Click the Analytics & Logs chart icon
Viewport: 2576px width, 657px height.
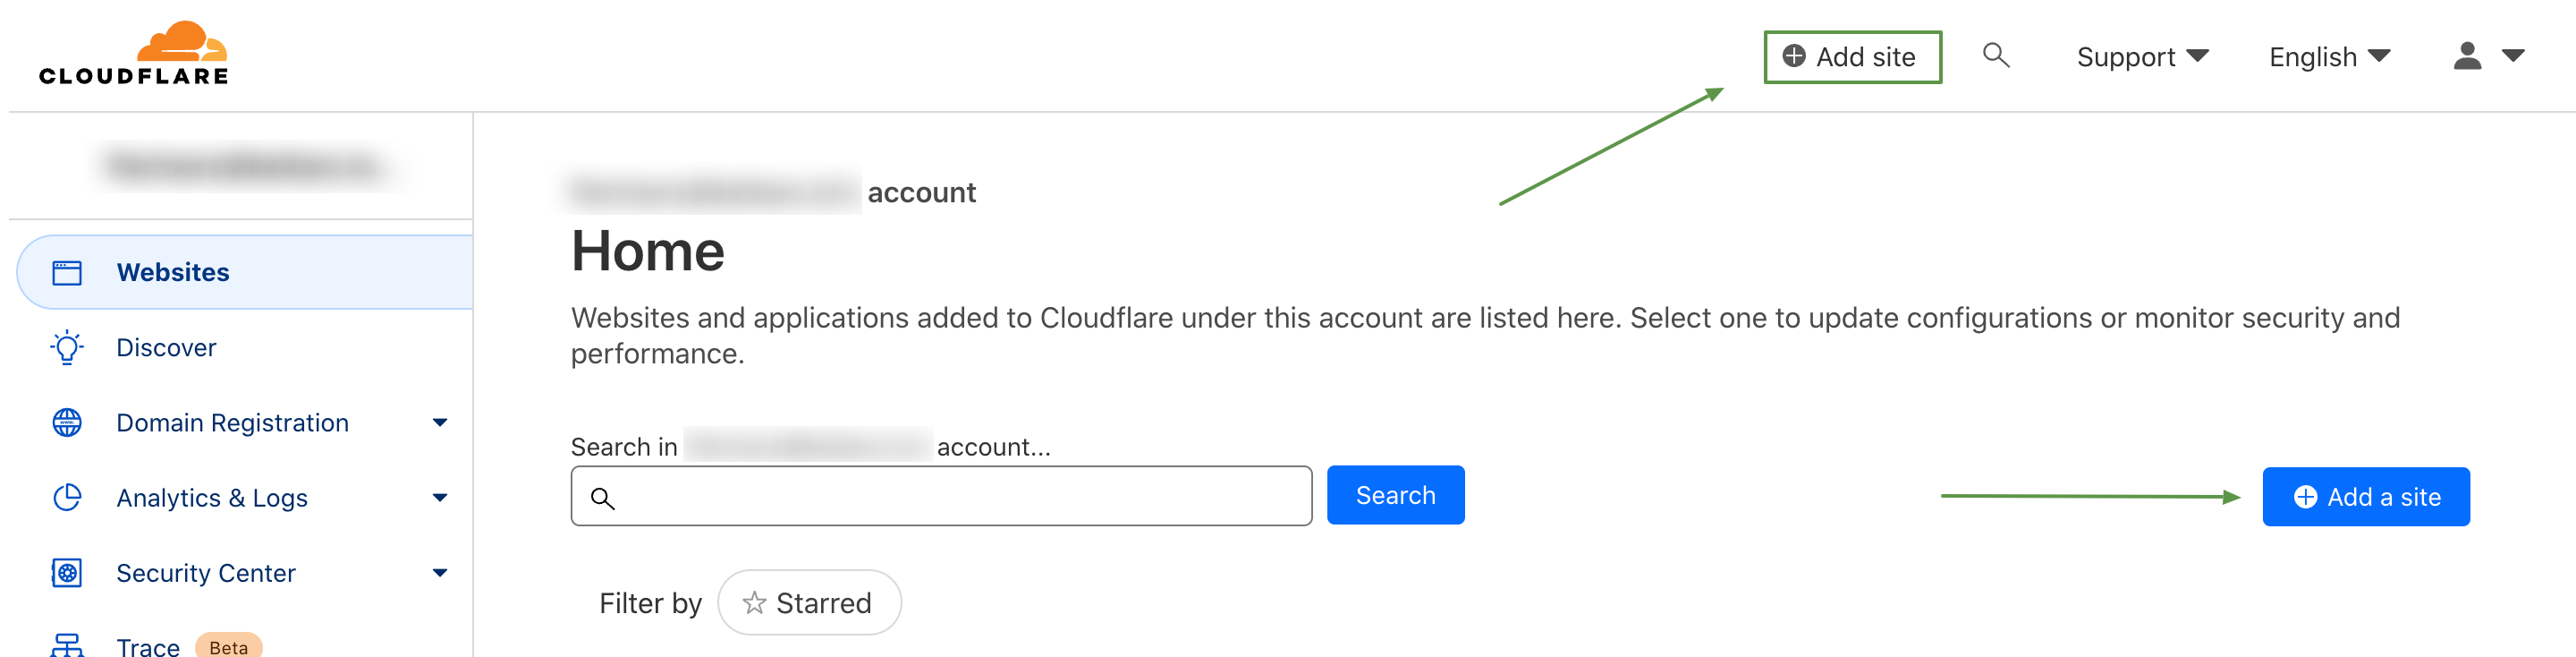[67, 498]
